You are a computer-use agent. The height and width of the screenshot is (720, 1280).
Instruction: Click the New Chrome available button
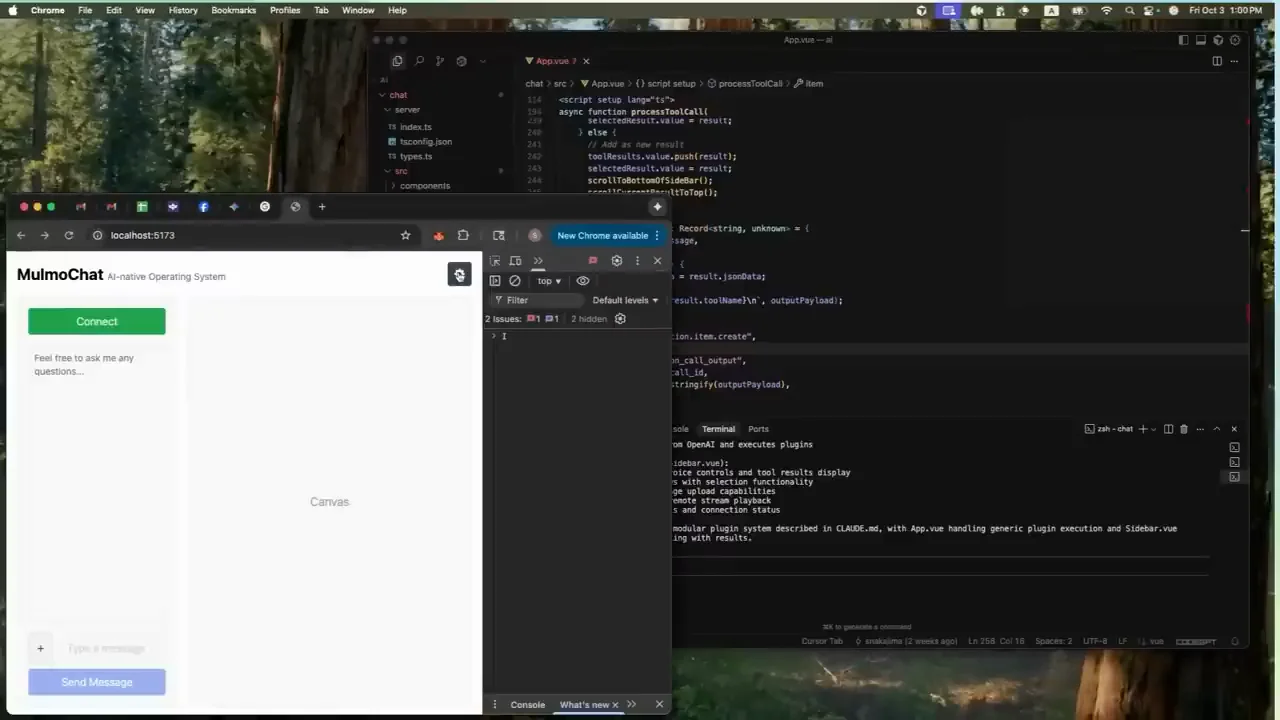603,235
